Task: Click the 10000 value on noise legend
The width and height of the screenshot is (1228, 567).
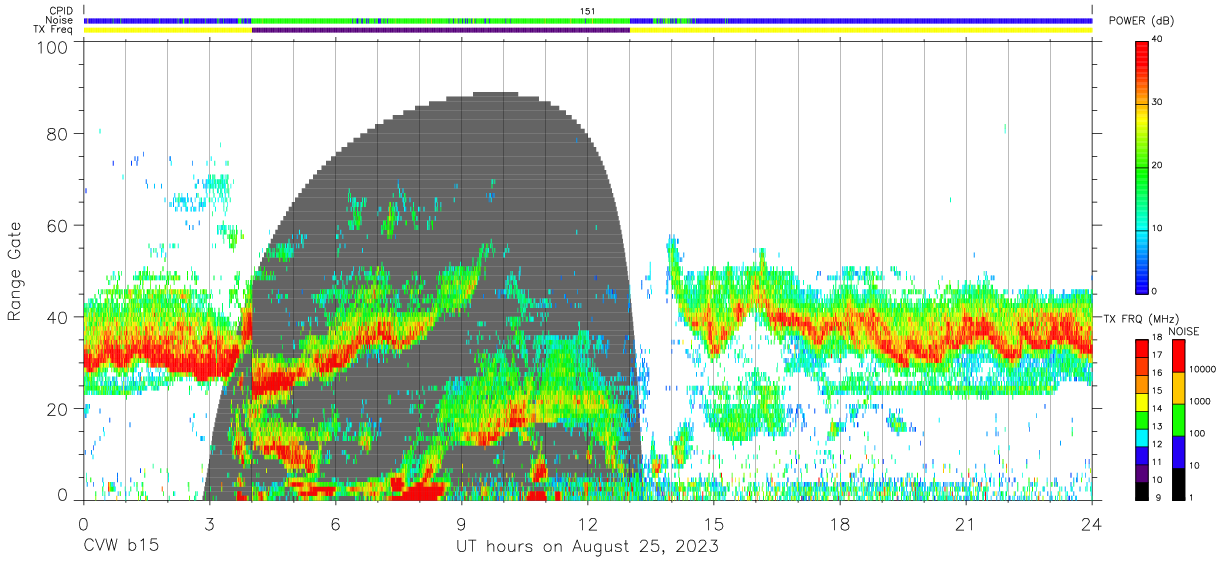Action: [x=1203, y=370]
